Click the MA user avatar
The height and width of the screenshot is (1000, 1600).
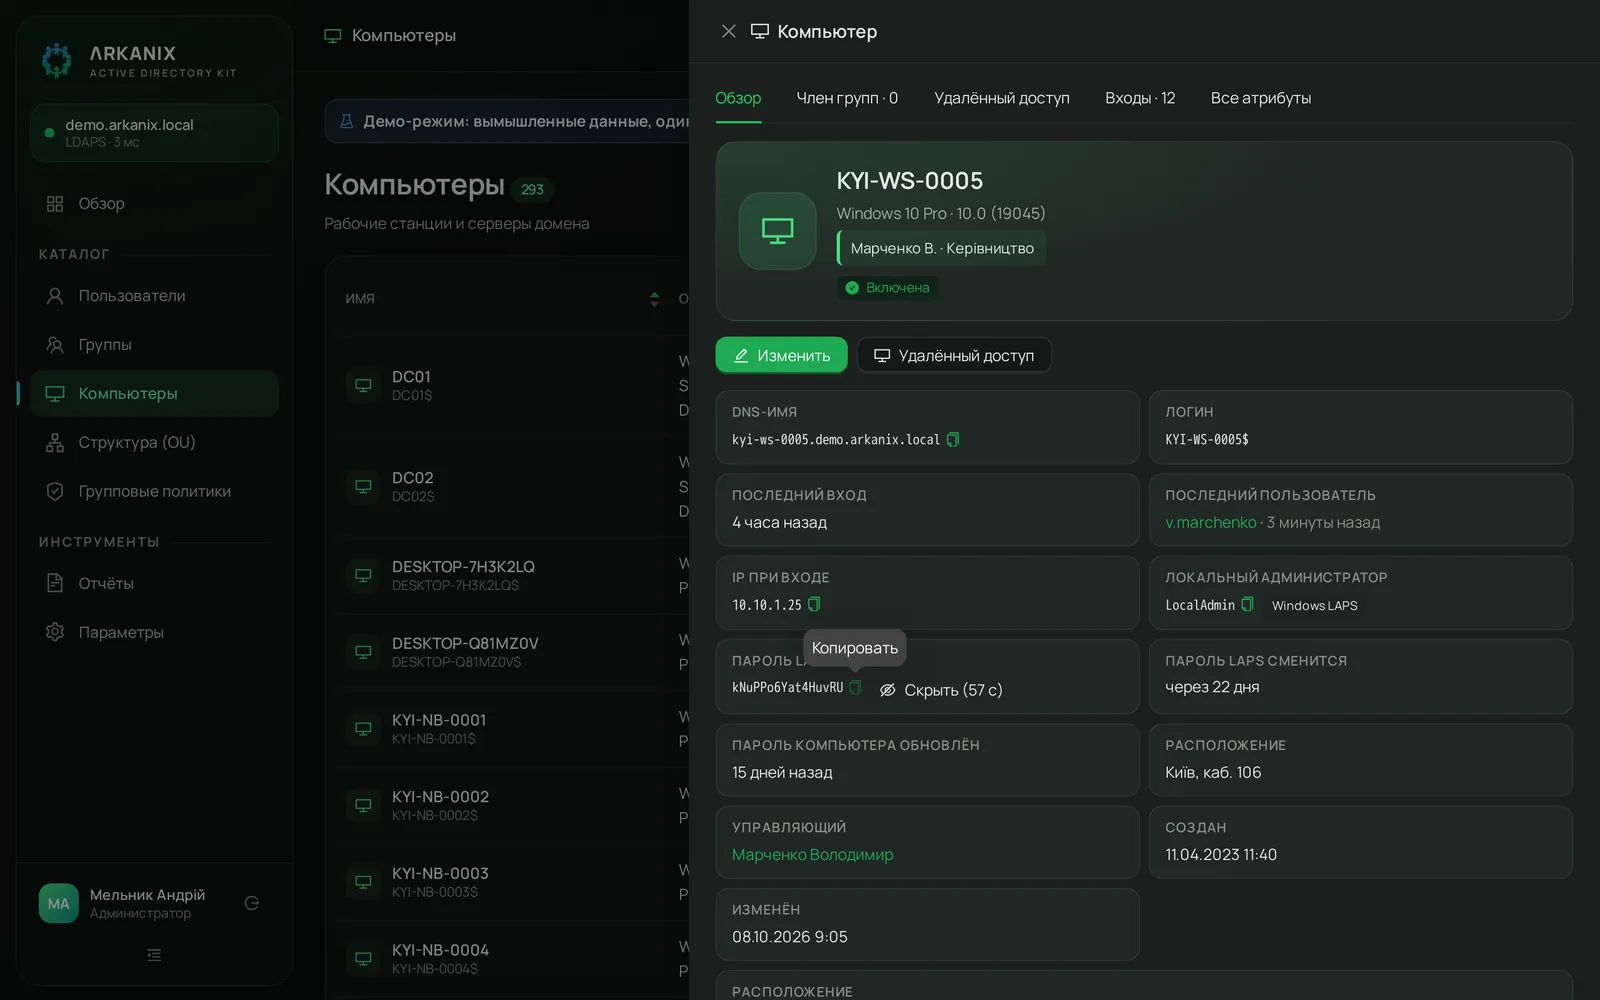(58, 904)
